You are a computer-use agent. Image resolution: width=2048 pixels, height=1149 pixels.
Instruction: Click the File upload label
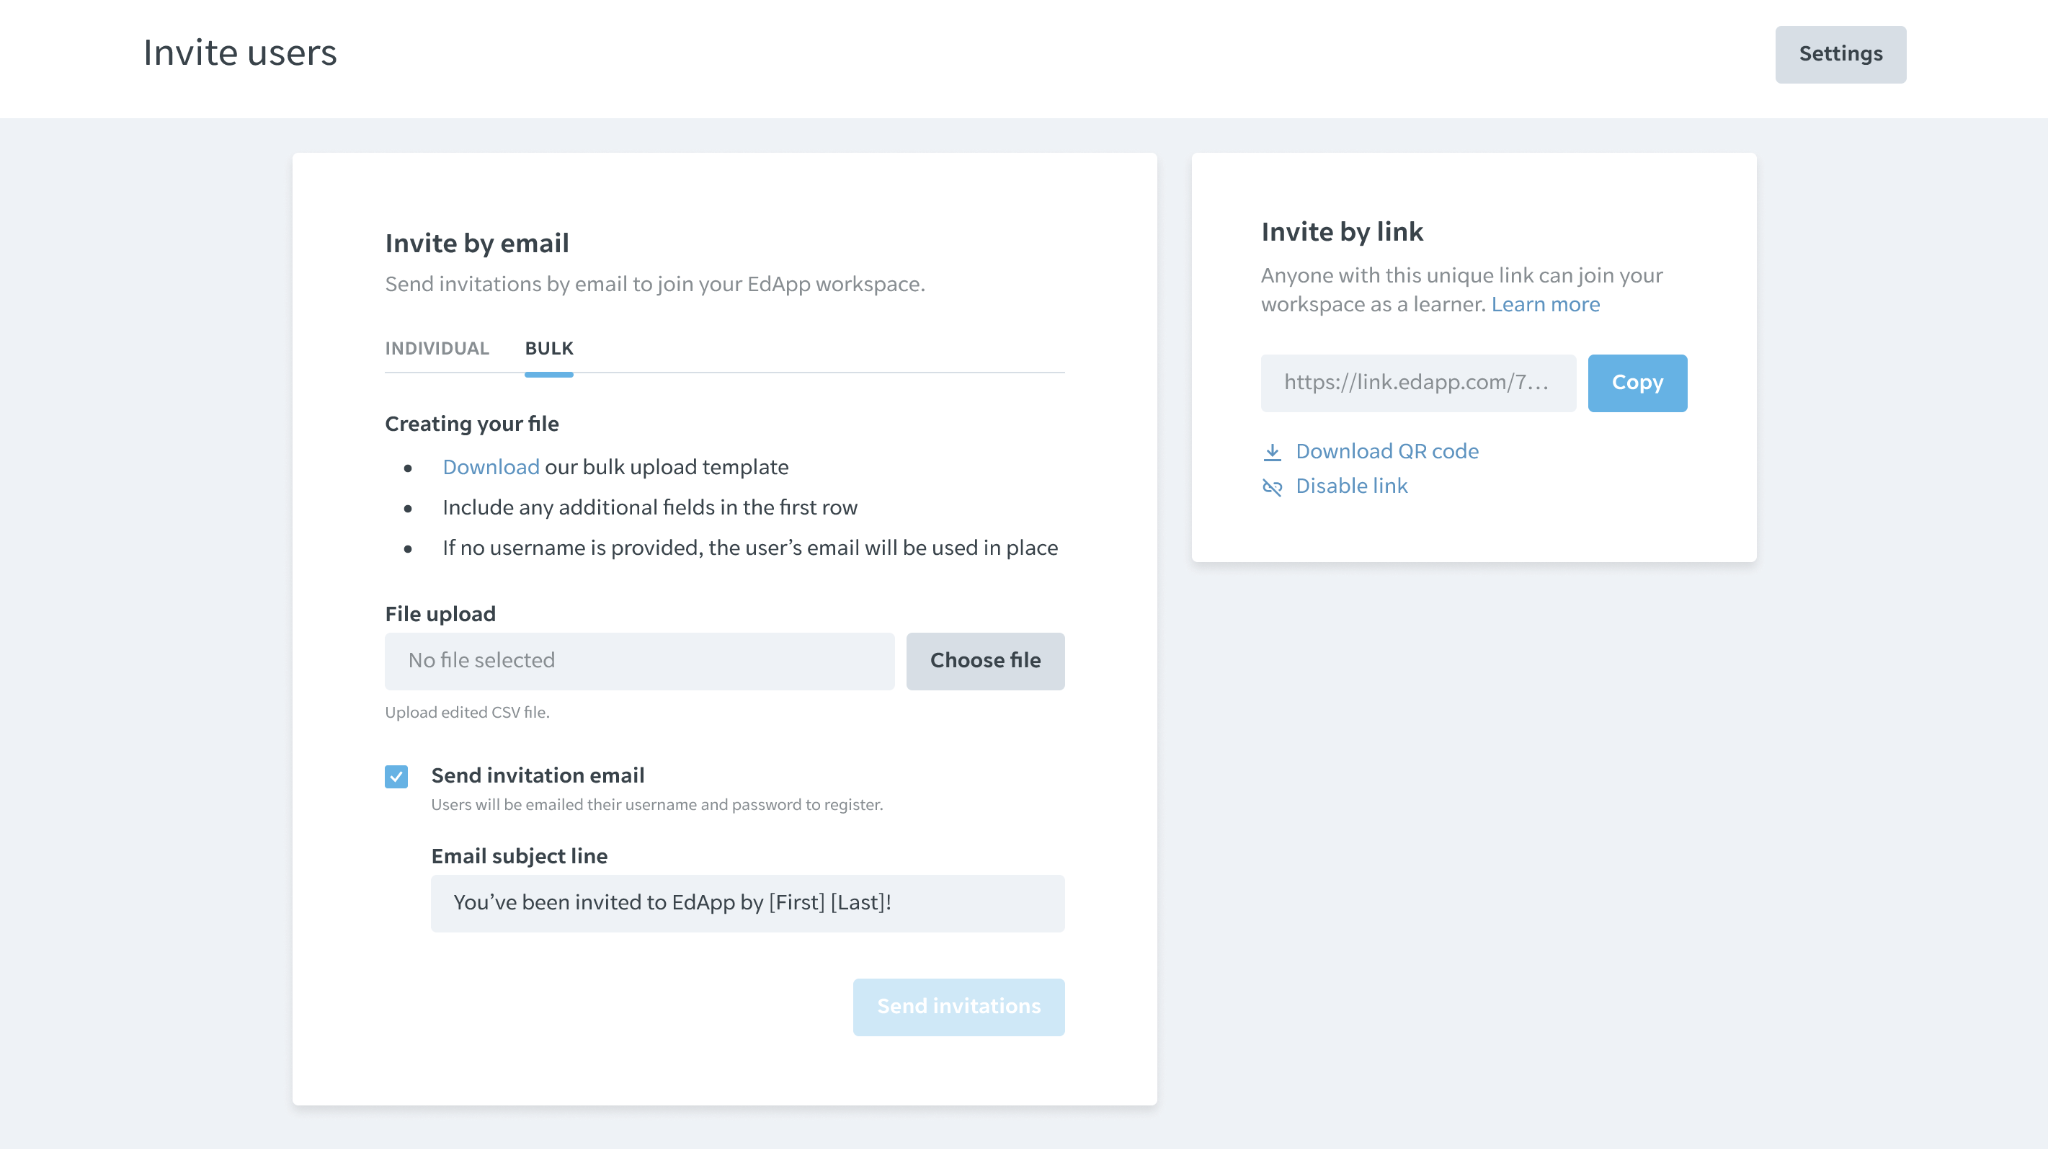coord(440,614)
